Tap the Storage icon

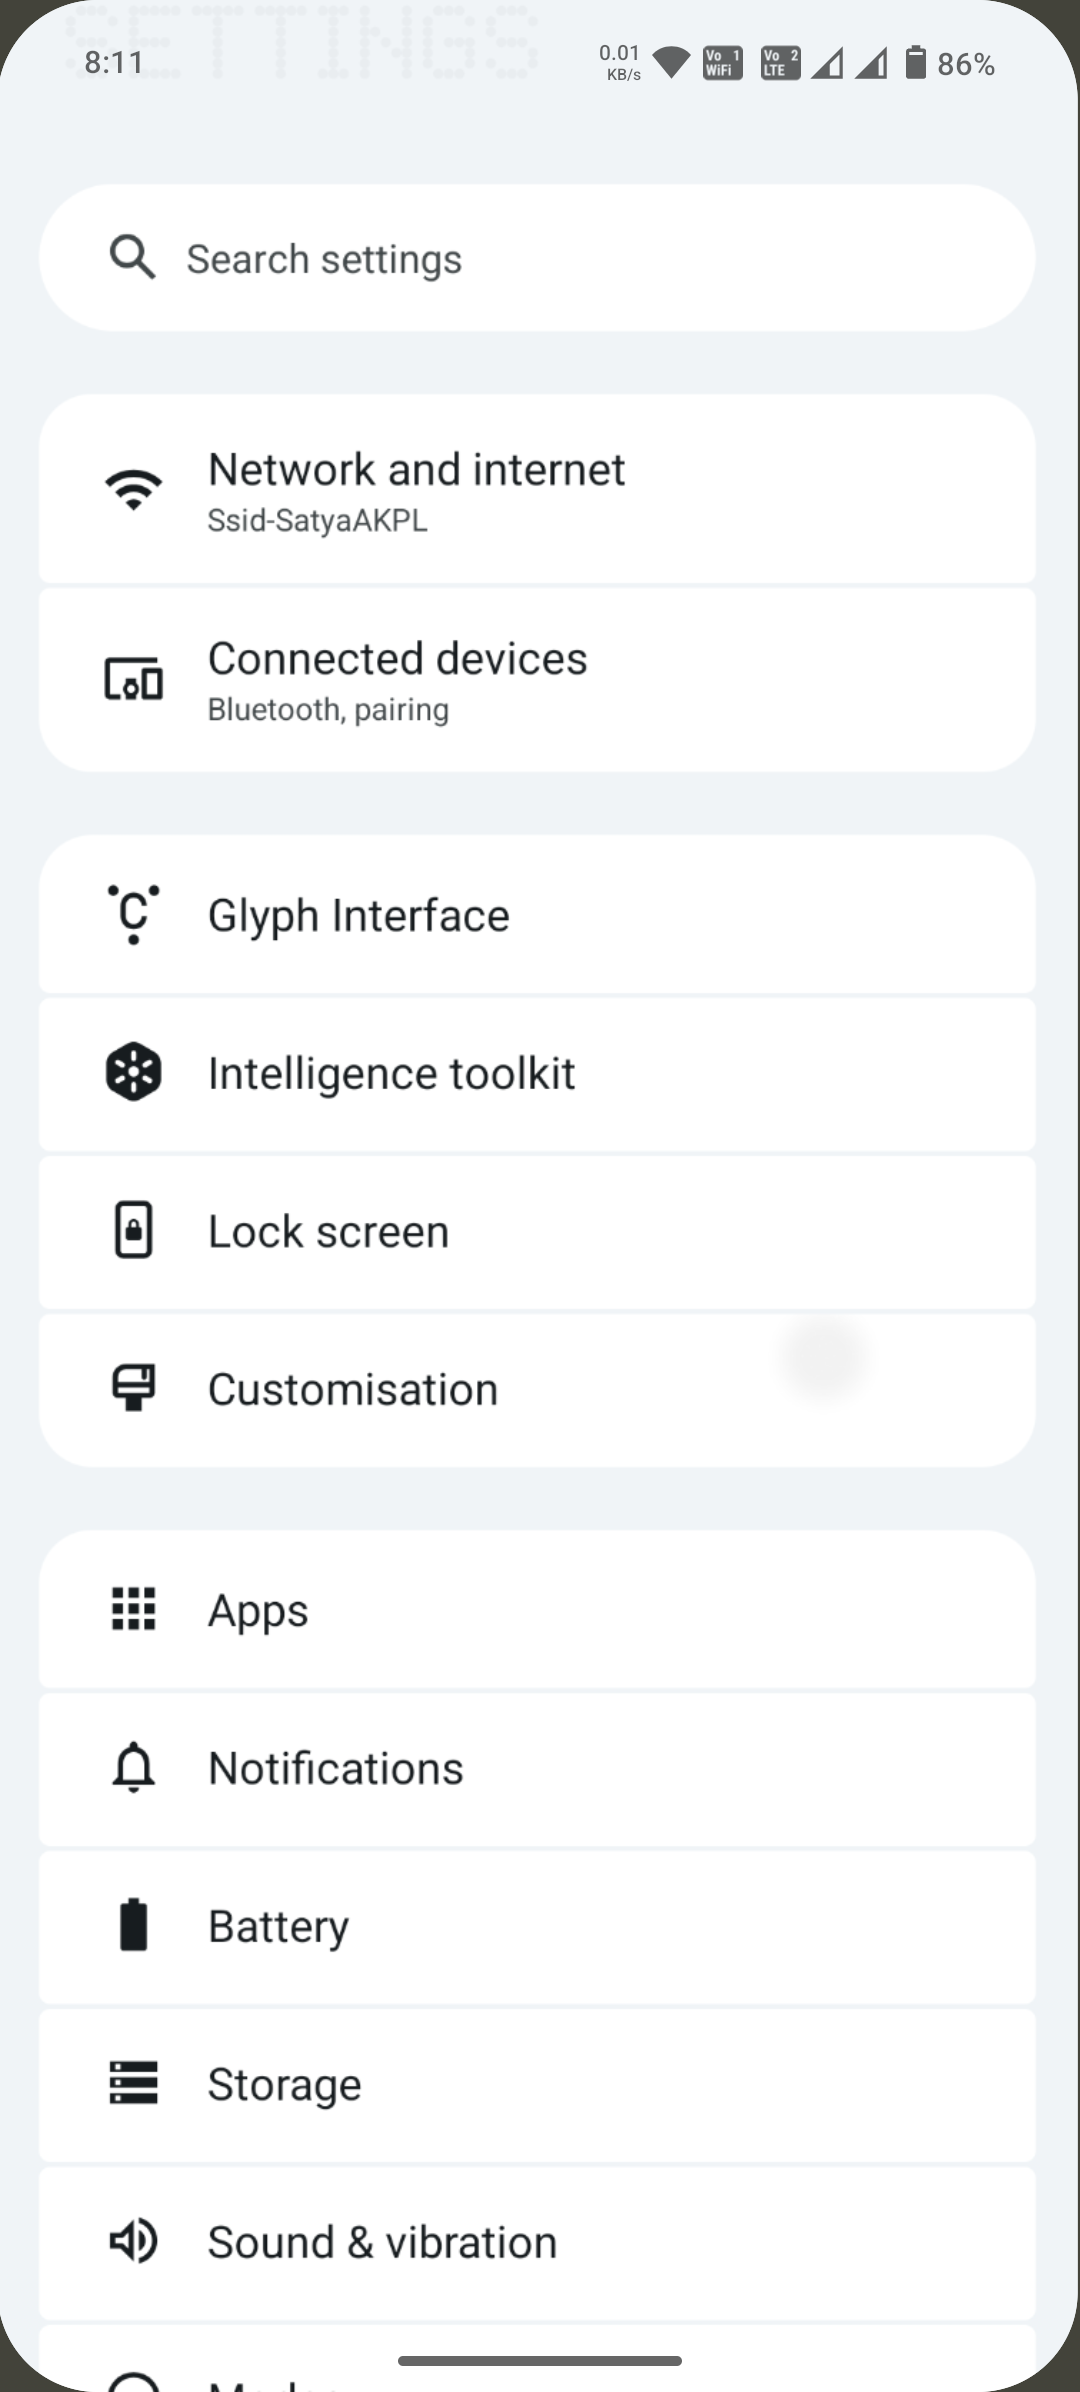coord(133,2083)
